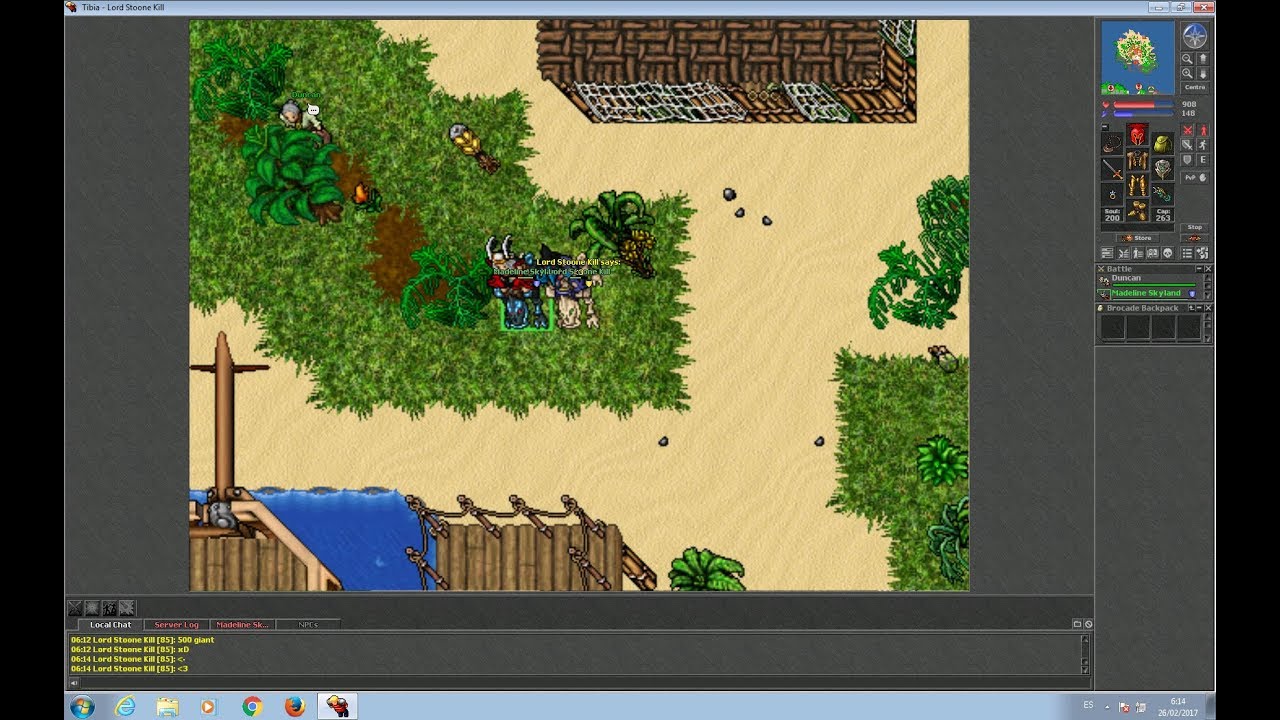Click second icon above chat tabs
The image size is (1280, 720).
pyautogui.click(x=92, y=608)
